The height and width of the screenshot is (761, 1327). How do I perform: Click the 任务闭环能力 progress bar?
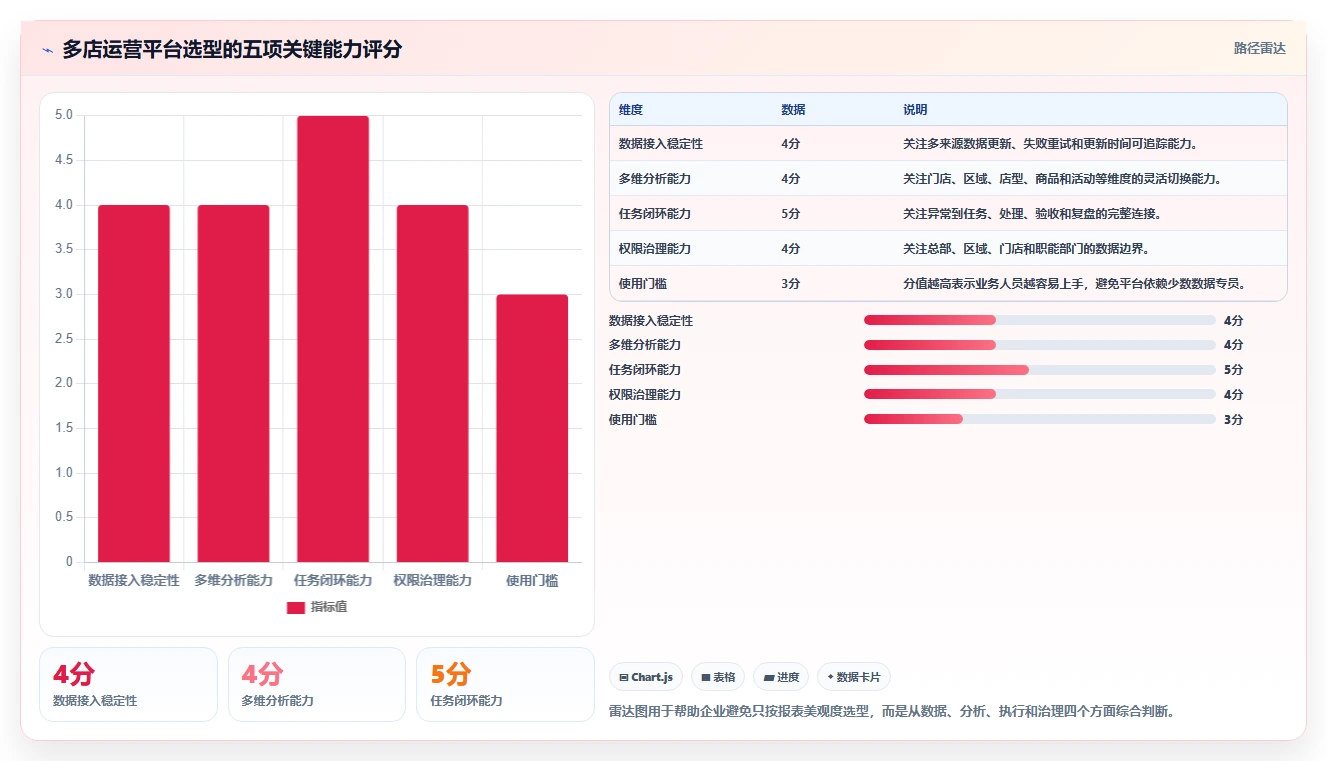click(x=1040, y=370)
